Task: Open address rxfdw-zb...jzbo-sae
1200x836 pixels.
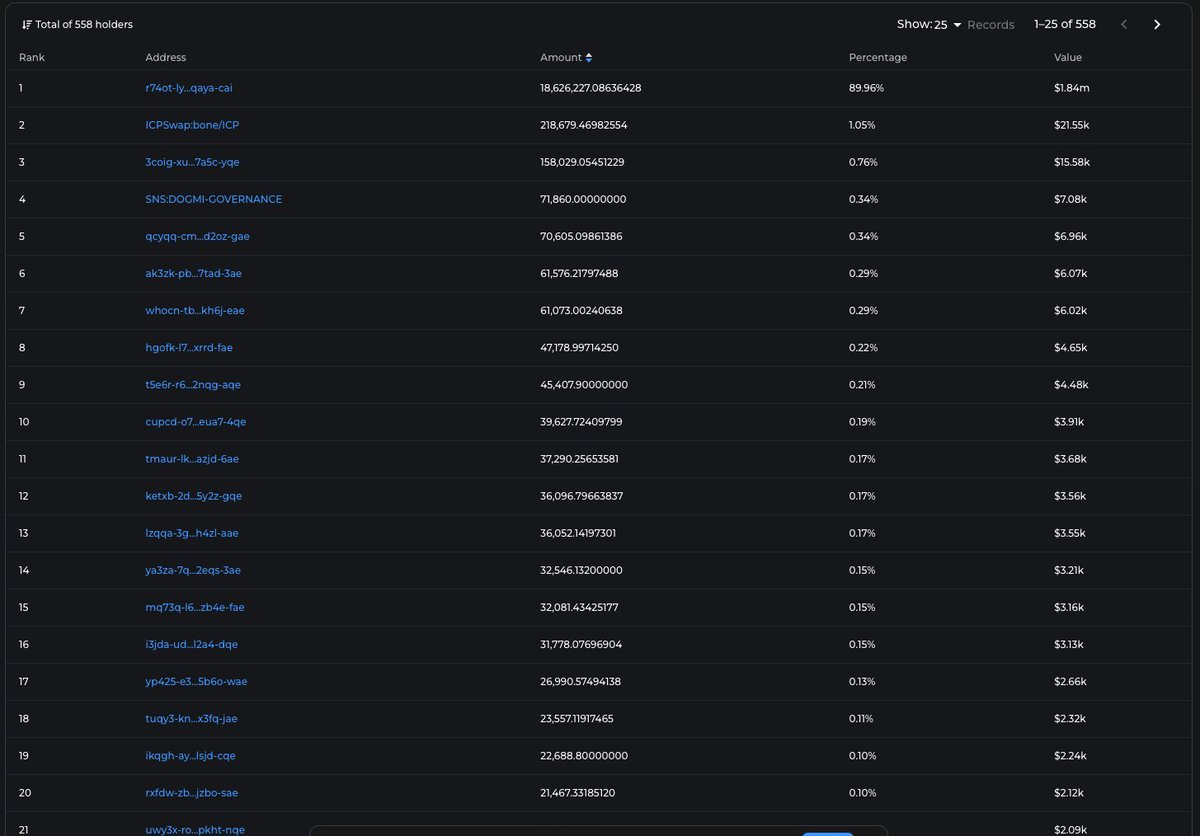Action: [x=192, y=792]
